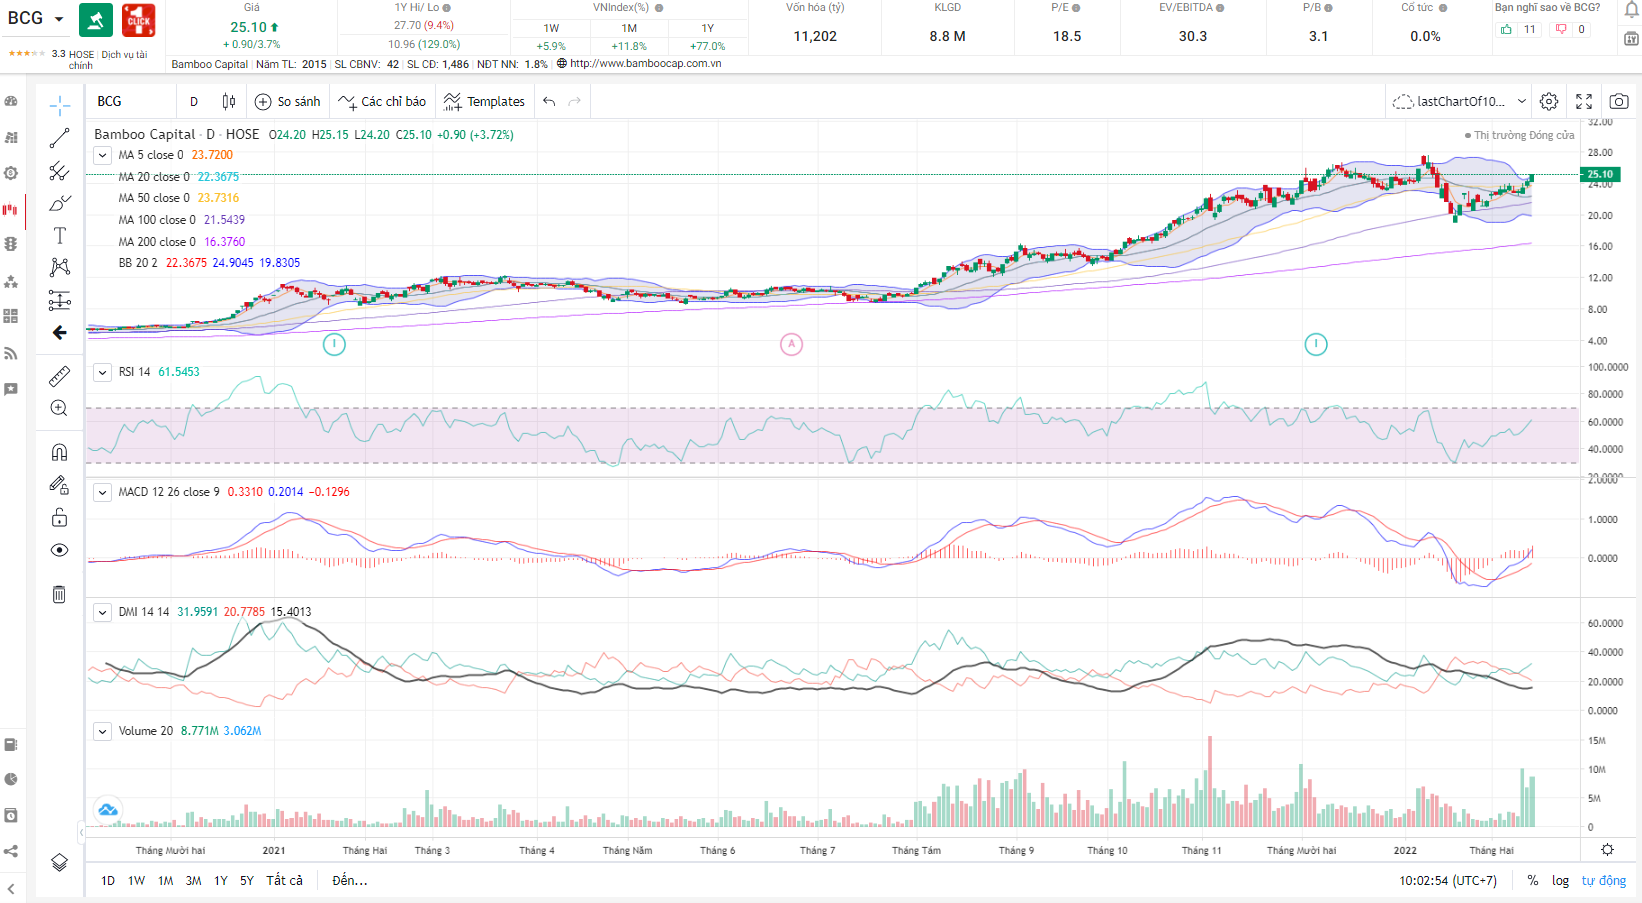
Task: Activate the zoom in tool
Action: click(60, 408)
